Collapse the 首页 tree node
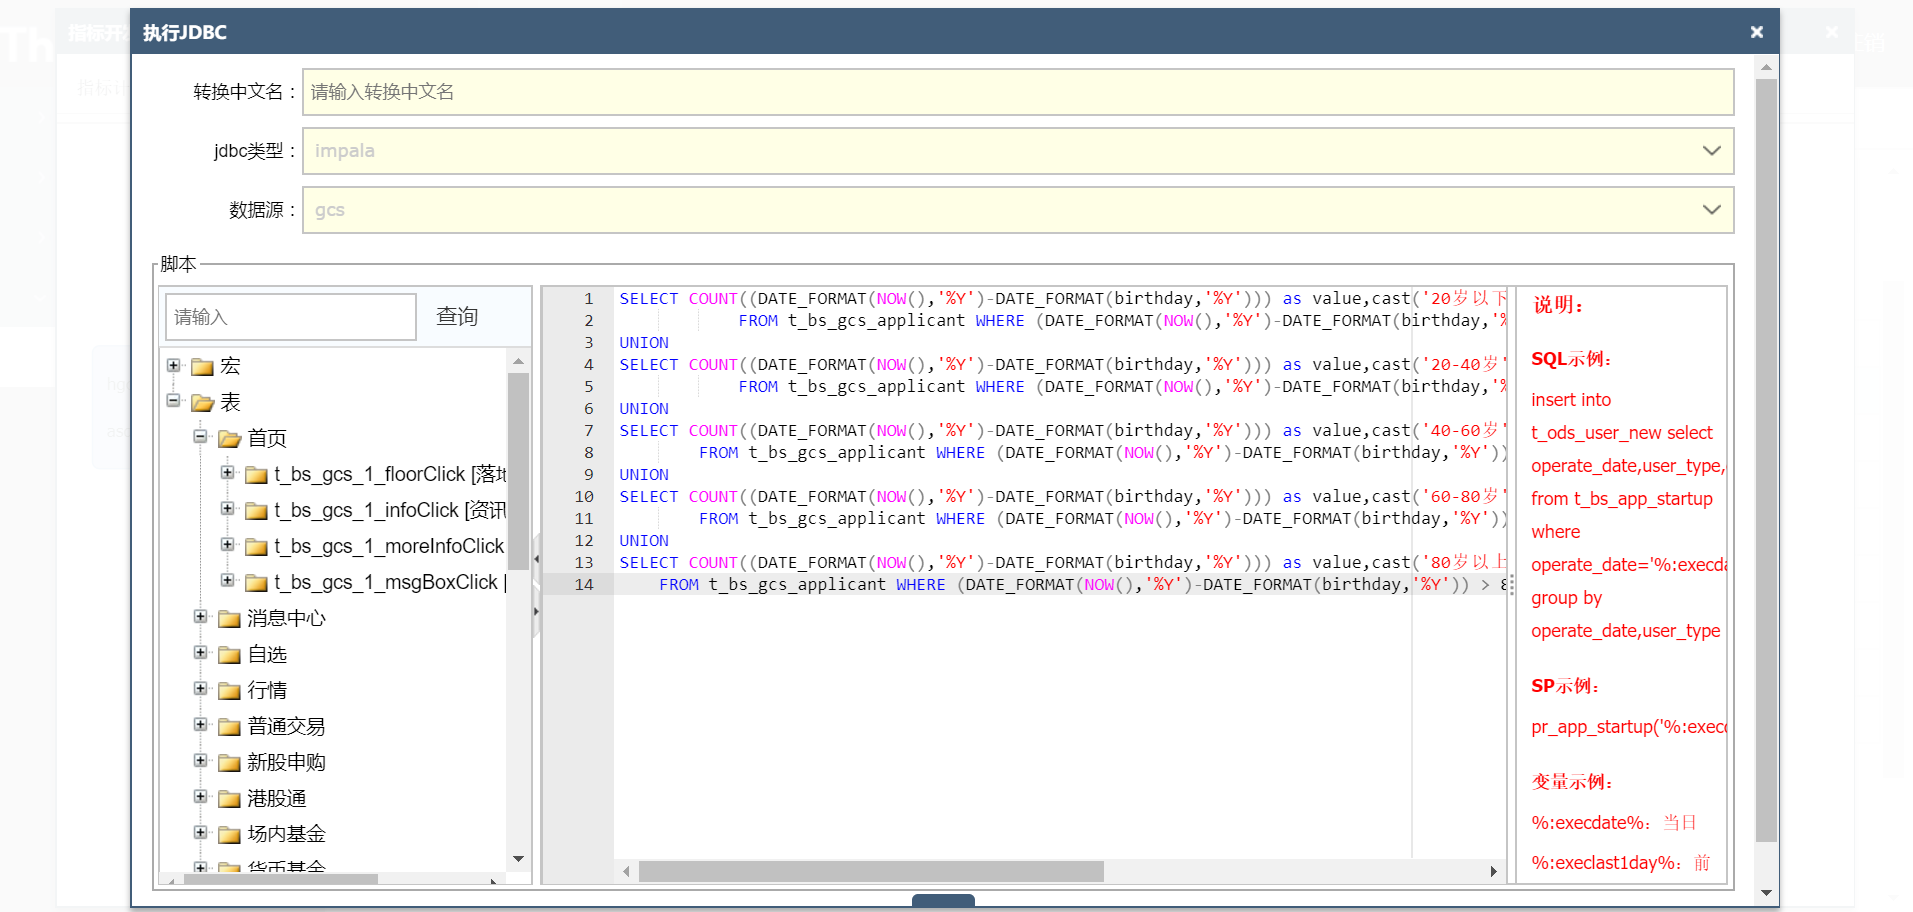 201,437
